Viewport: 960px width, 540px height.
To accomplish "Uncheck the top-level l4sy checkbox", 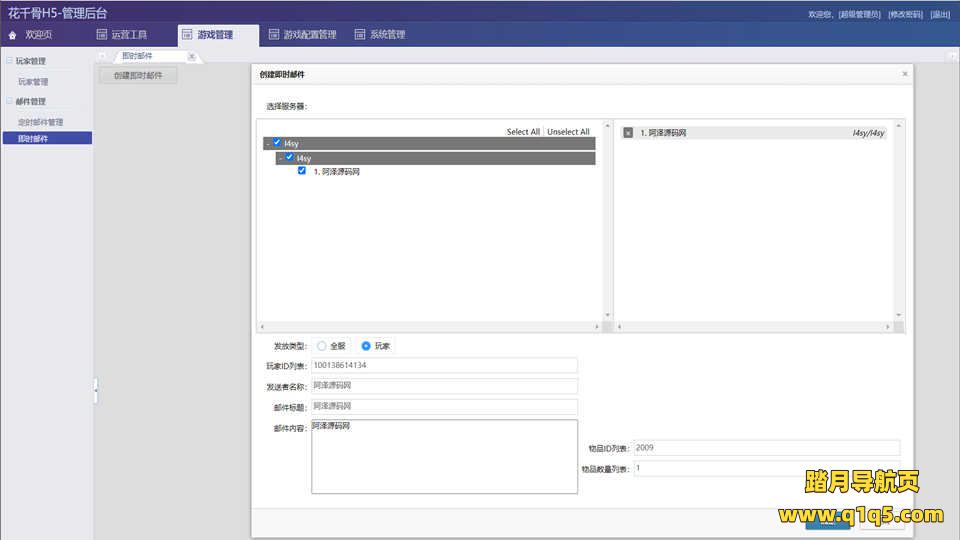I will [277, 143].
